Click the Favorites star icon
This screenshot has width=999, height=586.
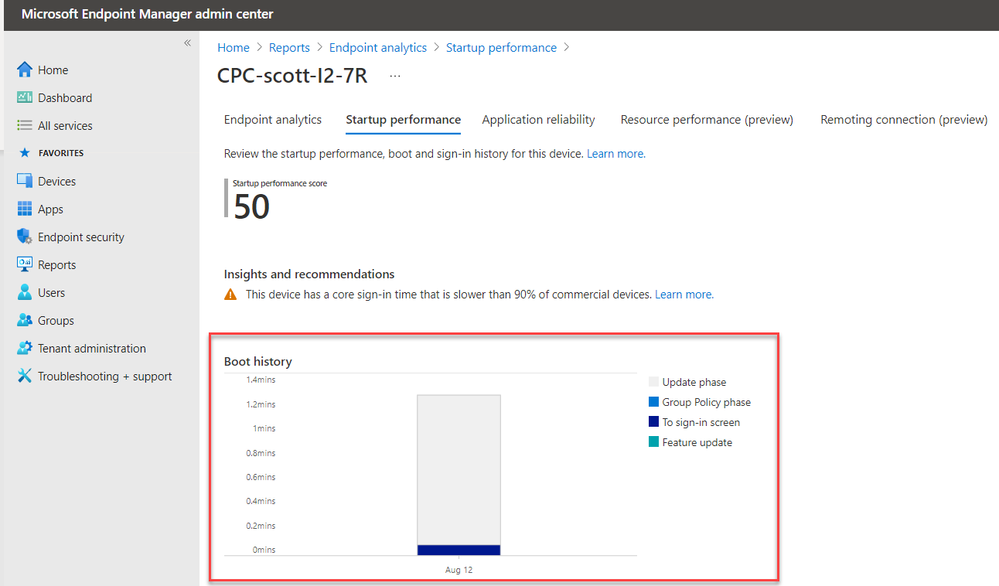[x=24, y=153]
